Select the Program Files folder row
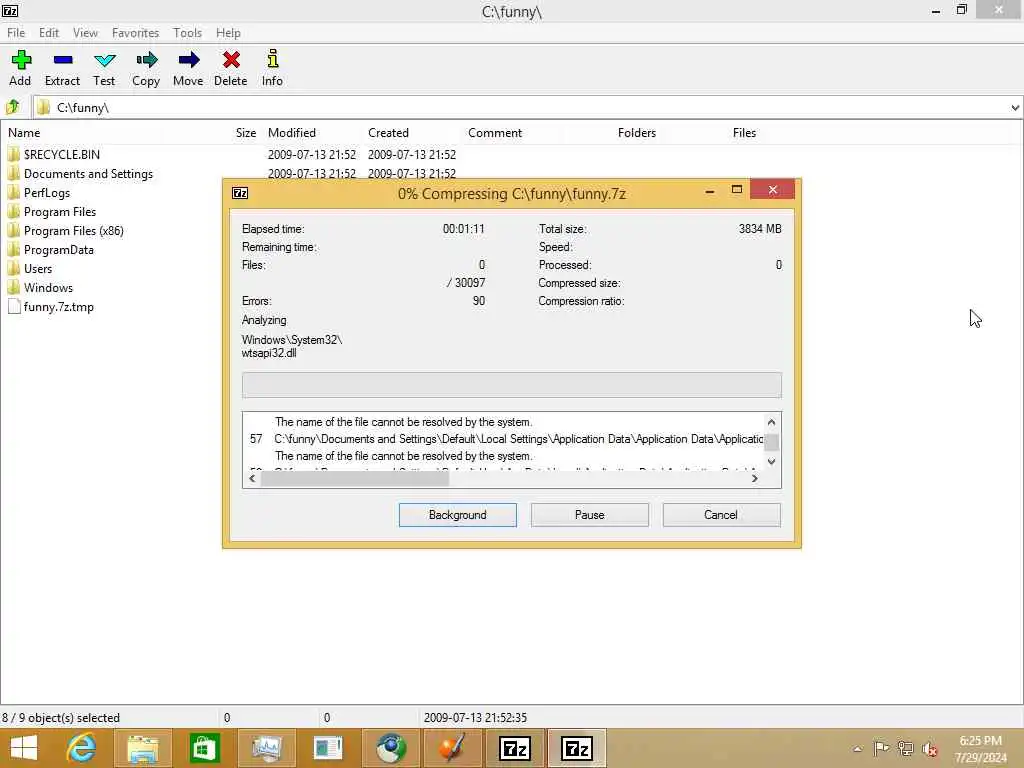 tap(60, 212)
